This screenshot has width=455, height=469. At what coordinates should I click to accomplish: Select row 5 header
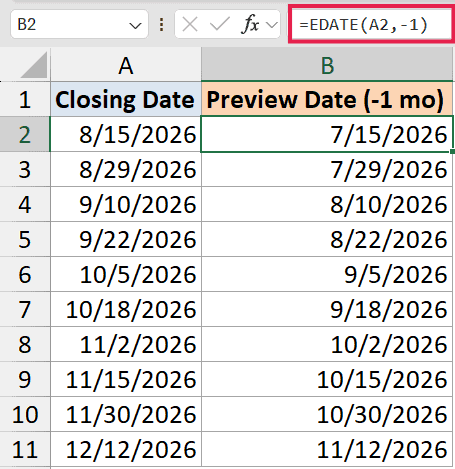[25, 239]
